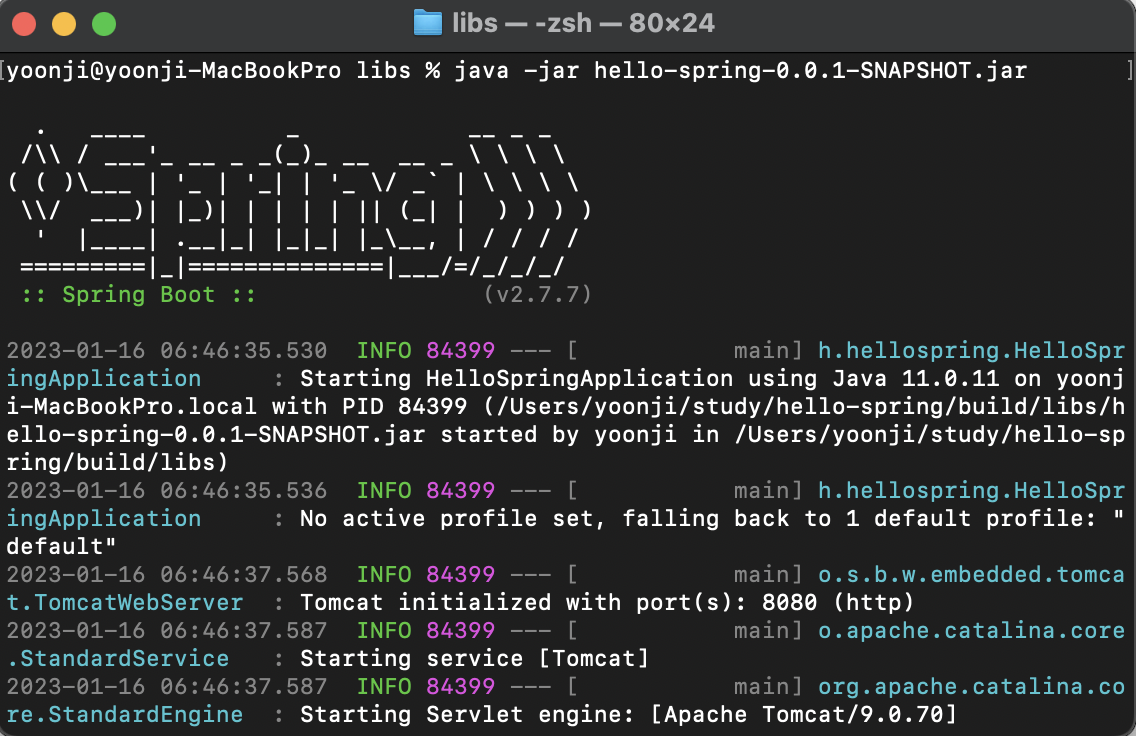The image size is (1136, 736).
Task: Click logger name '.StandardService'
Action: pos(117,658)
